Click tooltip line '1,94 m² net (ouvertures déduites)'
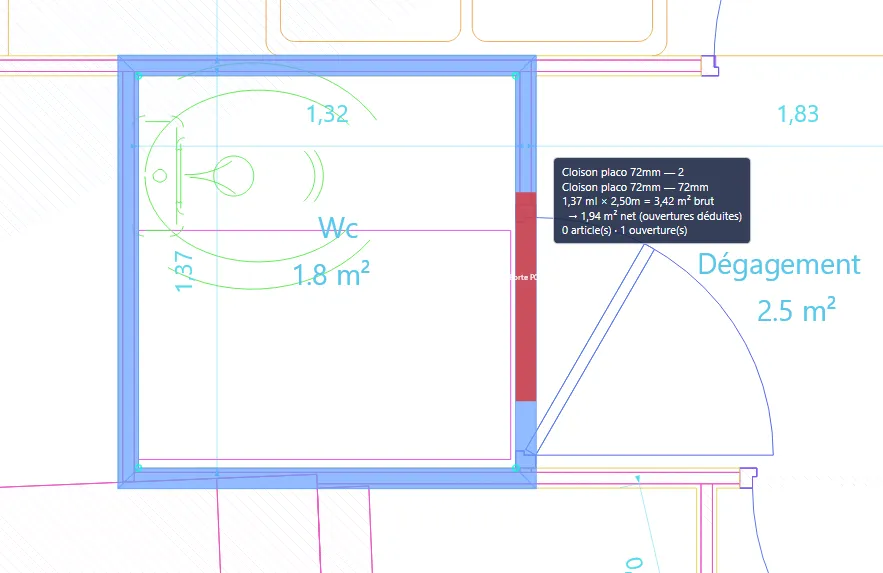 pyautogui.click(x=654, y=216)
